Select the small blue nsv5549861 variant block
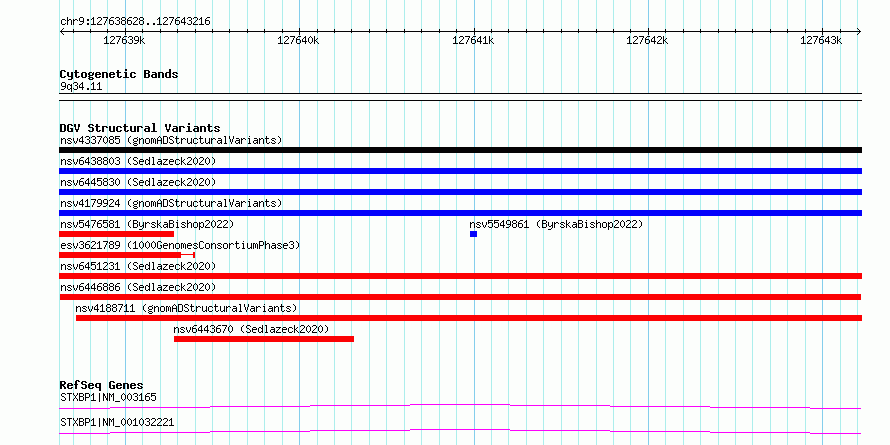The image size is (890, 445). click(x=473, y=234)
